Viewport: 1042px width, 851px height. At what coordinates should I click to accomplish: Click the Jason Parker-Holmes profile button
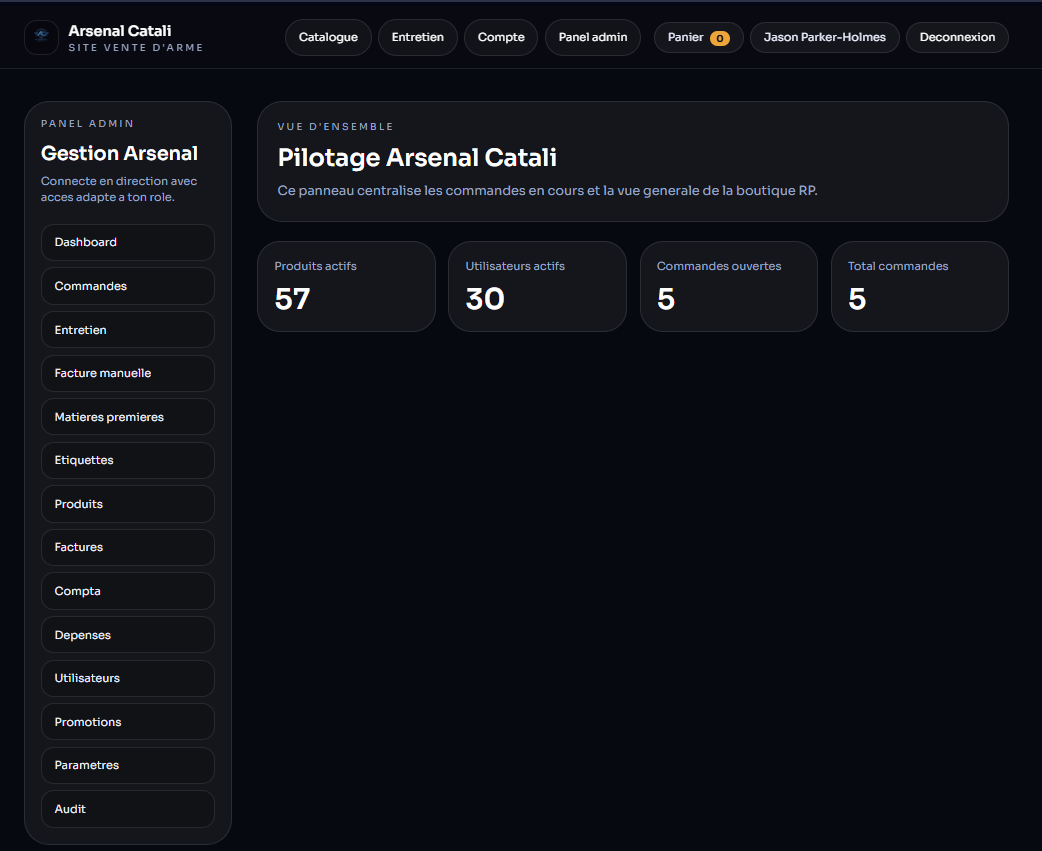[825, 37]
